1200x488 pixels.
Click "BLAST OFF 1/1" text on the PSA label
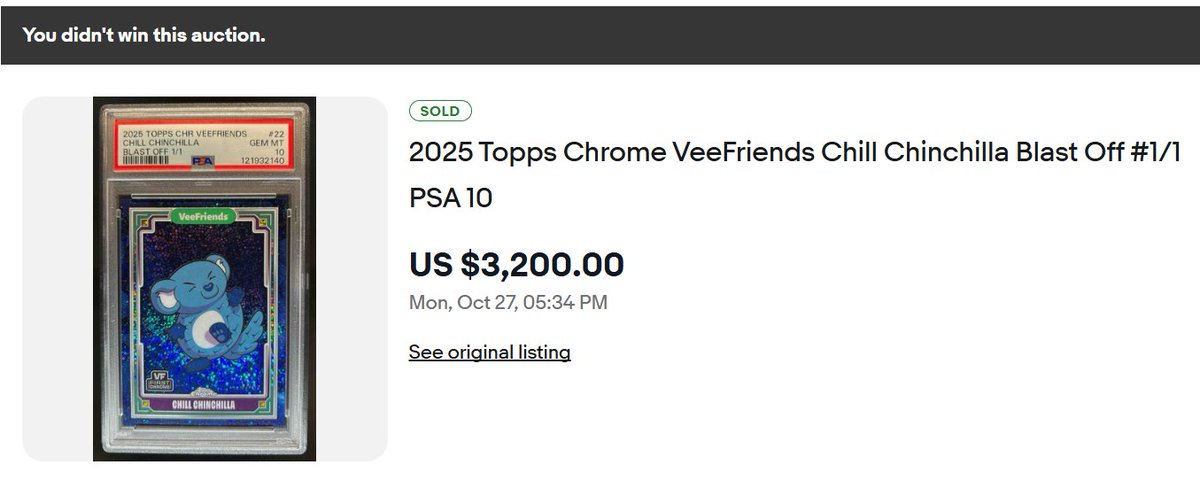coord(152,150)
